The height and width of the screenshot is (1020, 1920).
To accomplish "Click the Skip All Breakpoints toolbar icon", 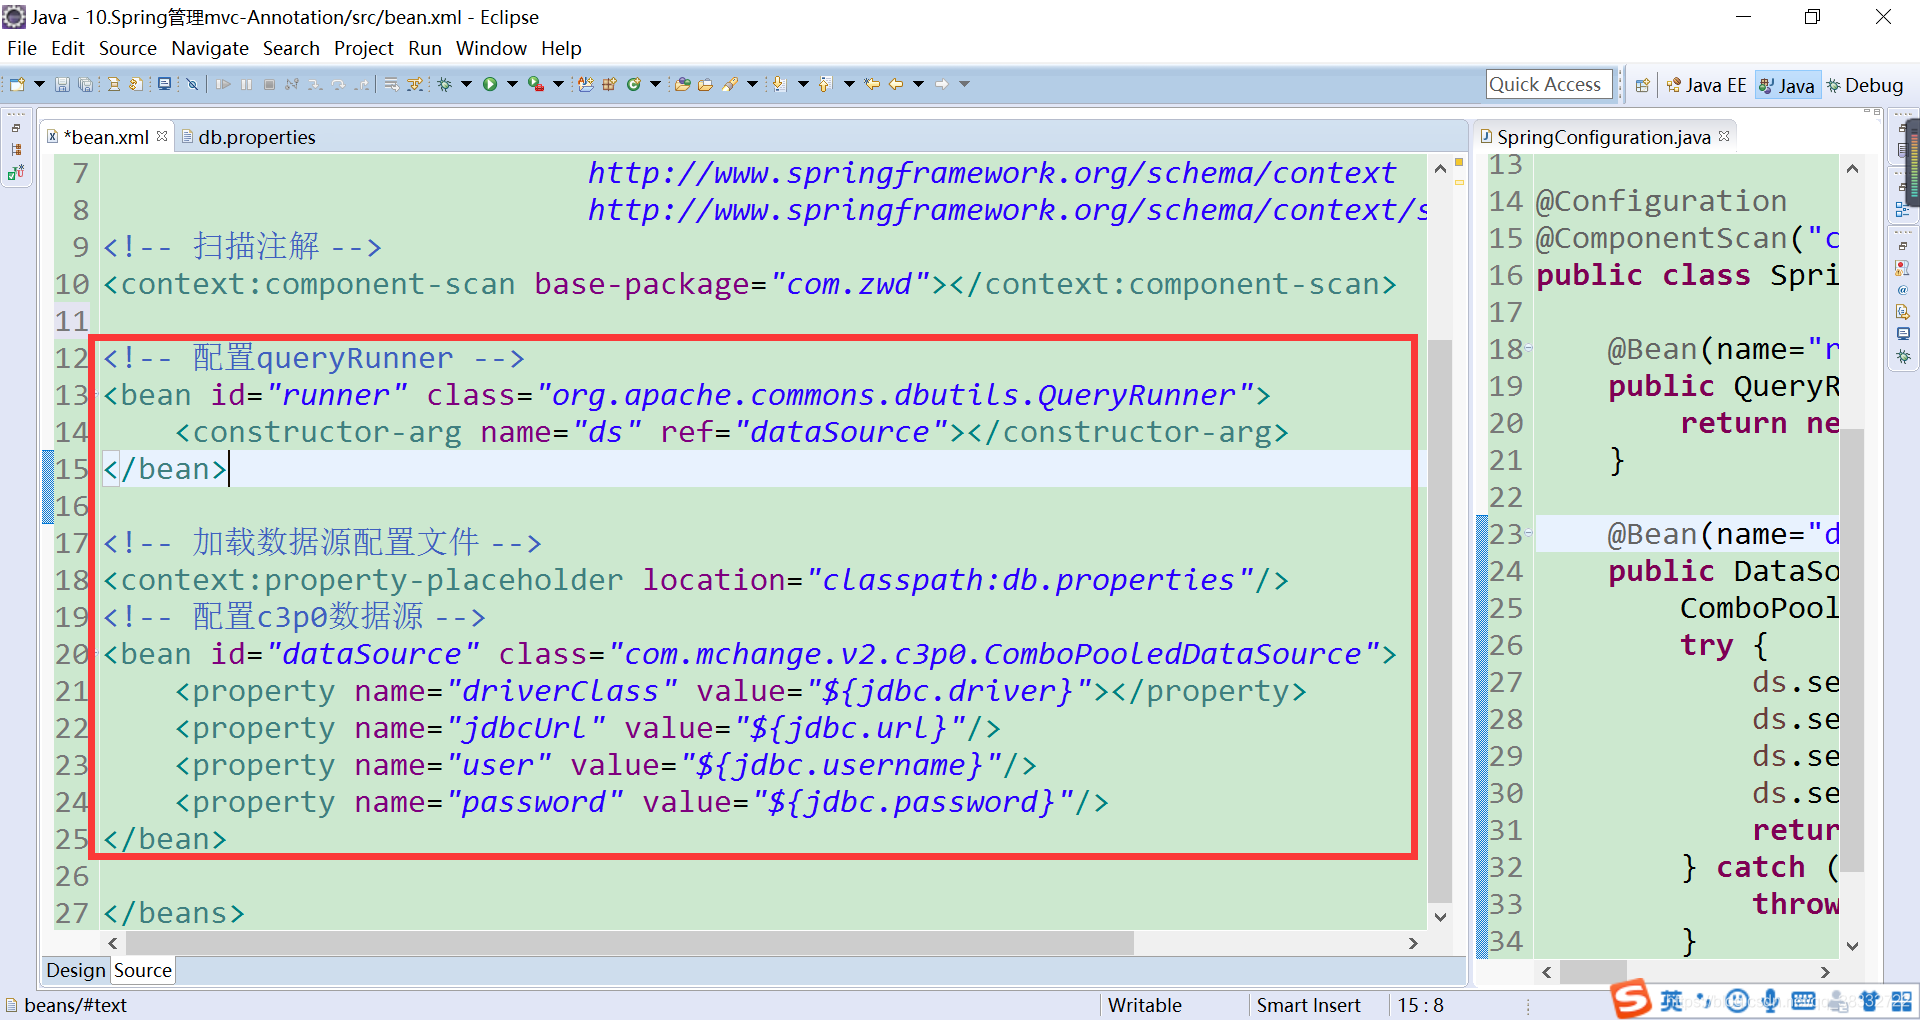I will 192,84.
